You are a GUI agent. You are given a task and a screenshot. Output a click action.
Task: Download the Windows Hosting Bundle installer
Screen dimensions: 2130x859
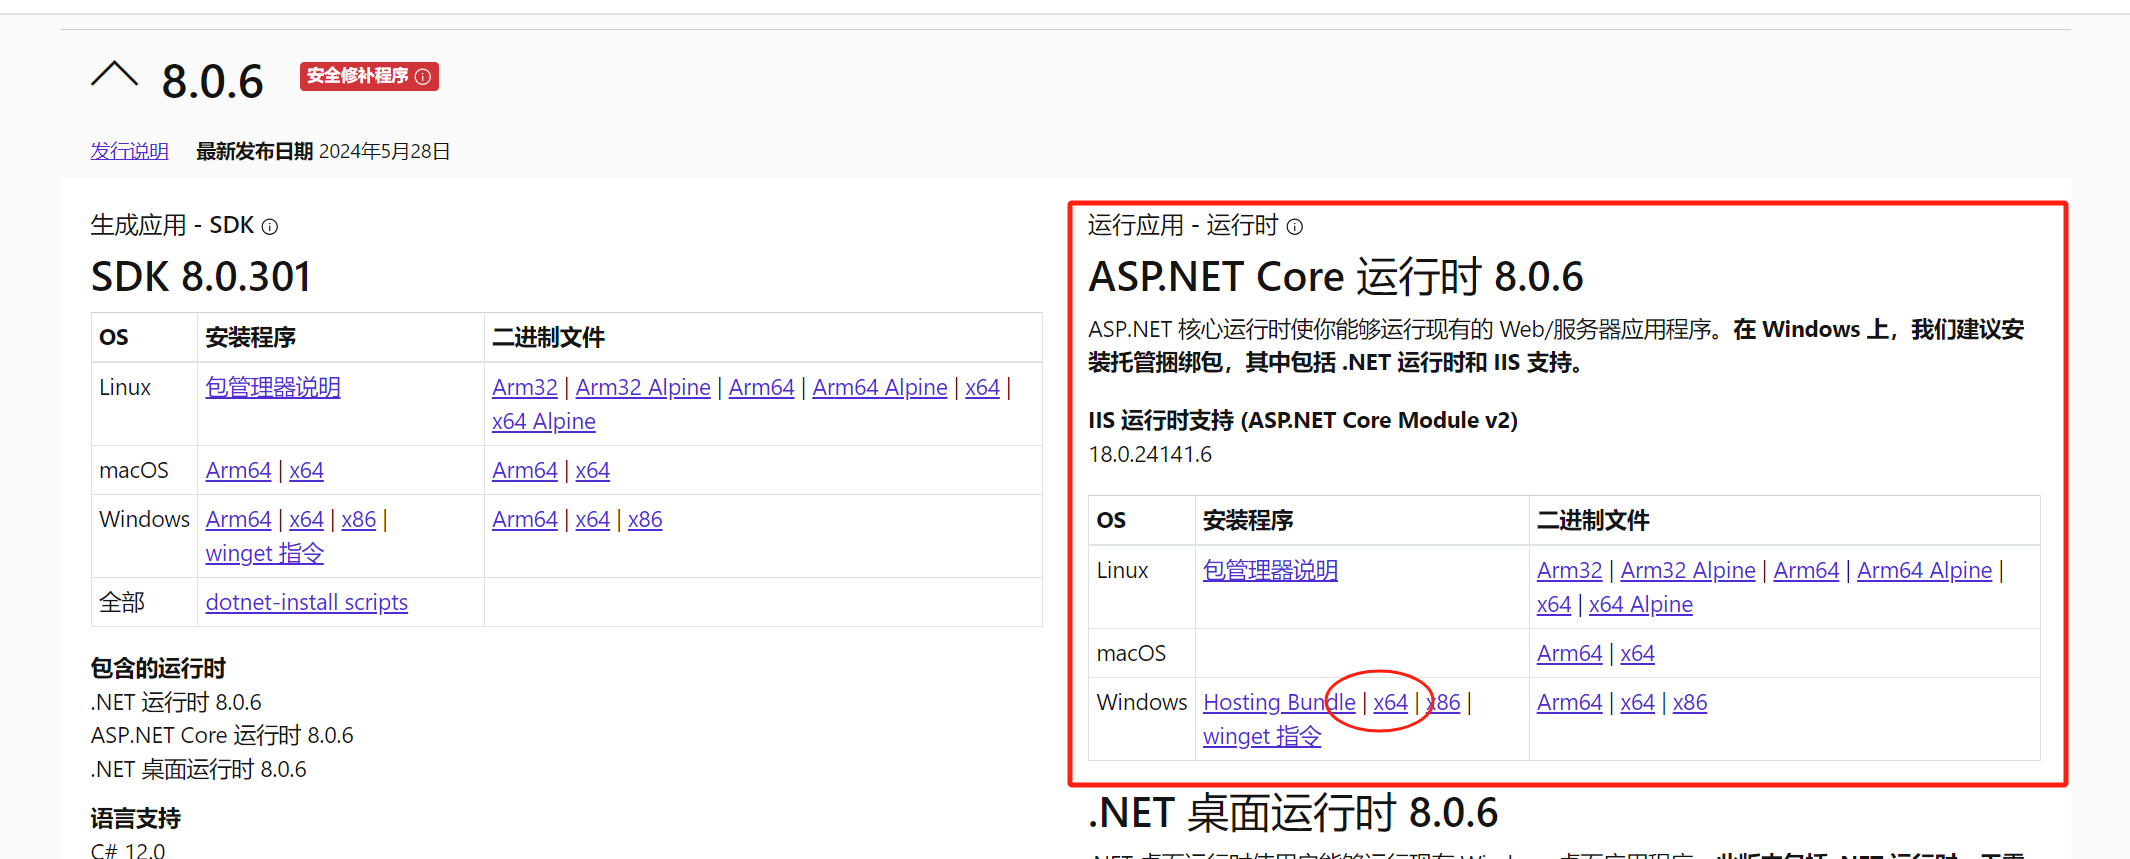pos(1280,702)
